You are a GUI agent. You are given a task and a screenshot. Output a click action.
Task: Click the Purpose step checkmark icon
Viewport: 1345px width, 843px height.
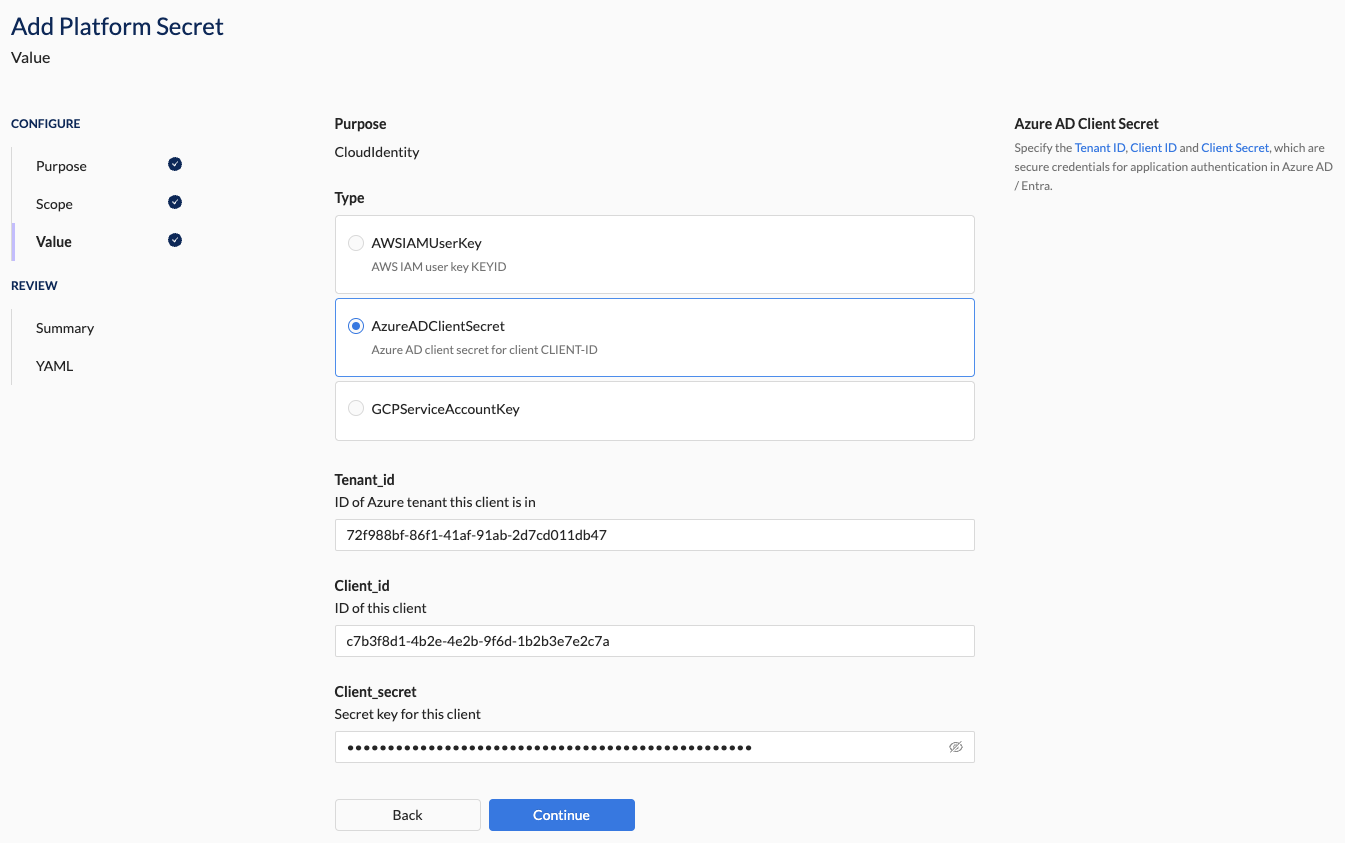(x=175, y=164)
